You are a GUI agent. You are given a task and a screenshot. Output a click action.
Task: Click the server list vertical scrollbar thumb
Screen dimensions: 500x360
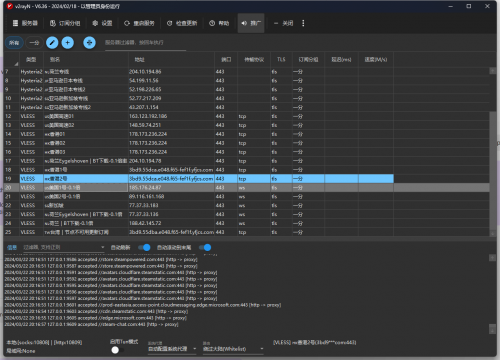click(492, 171)
